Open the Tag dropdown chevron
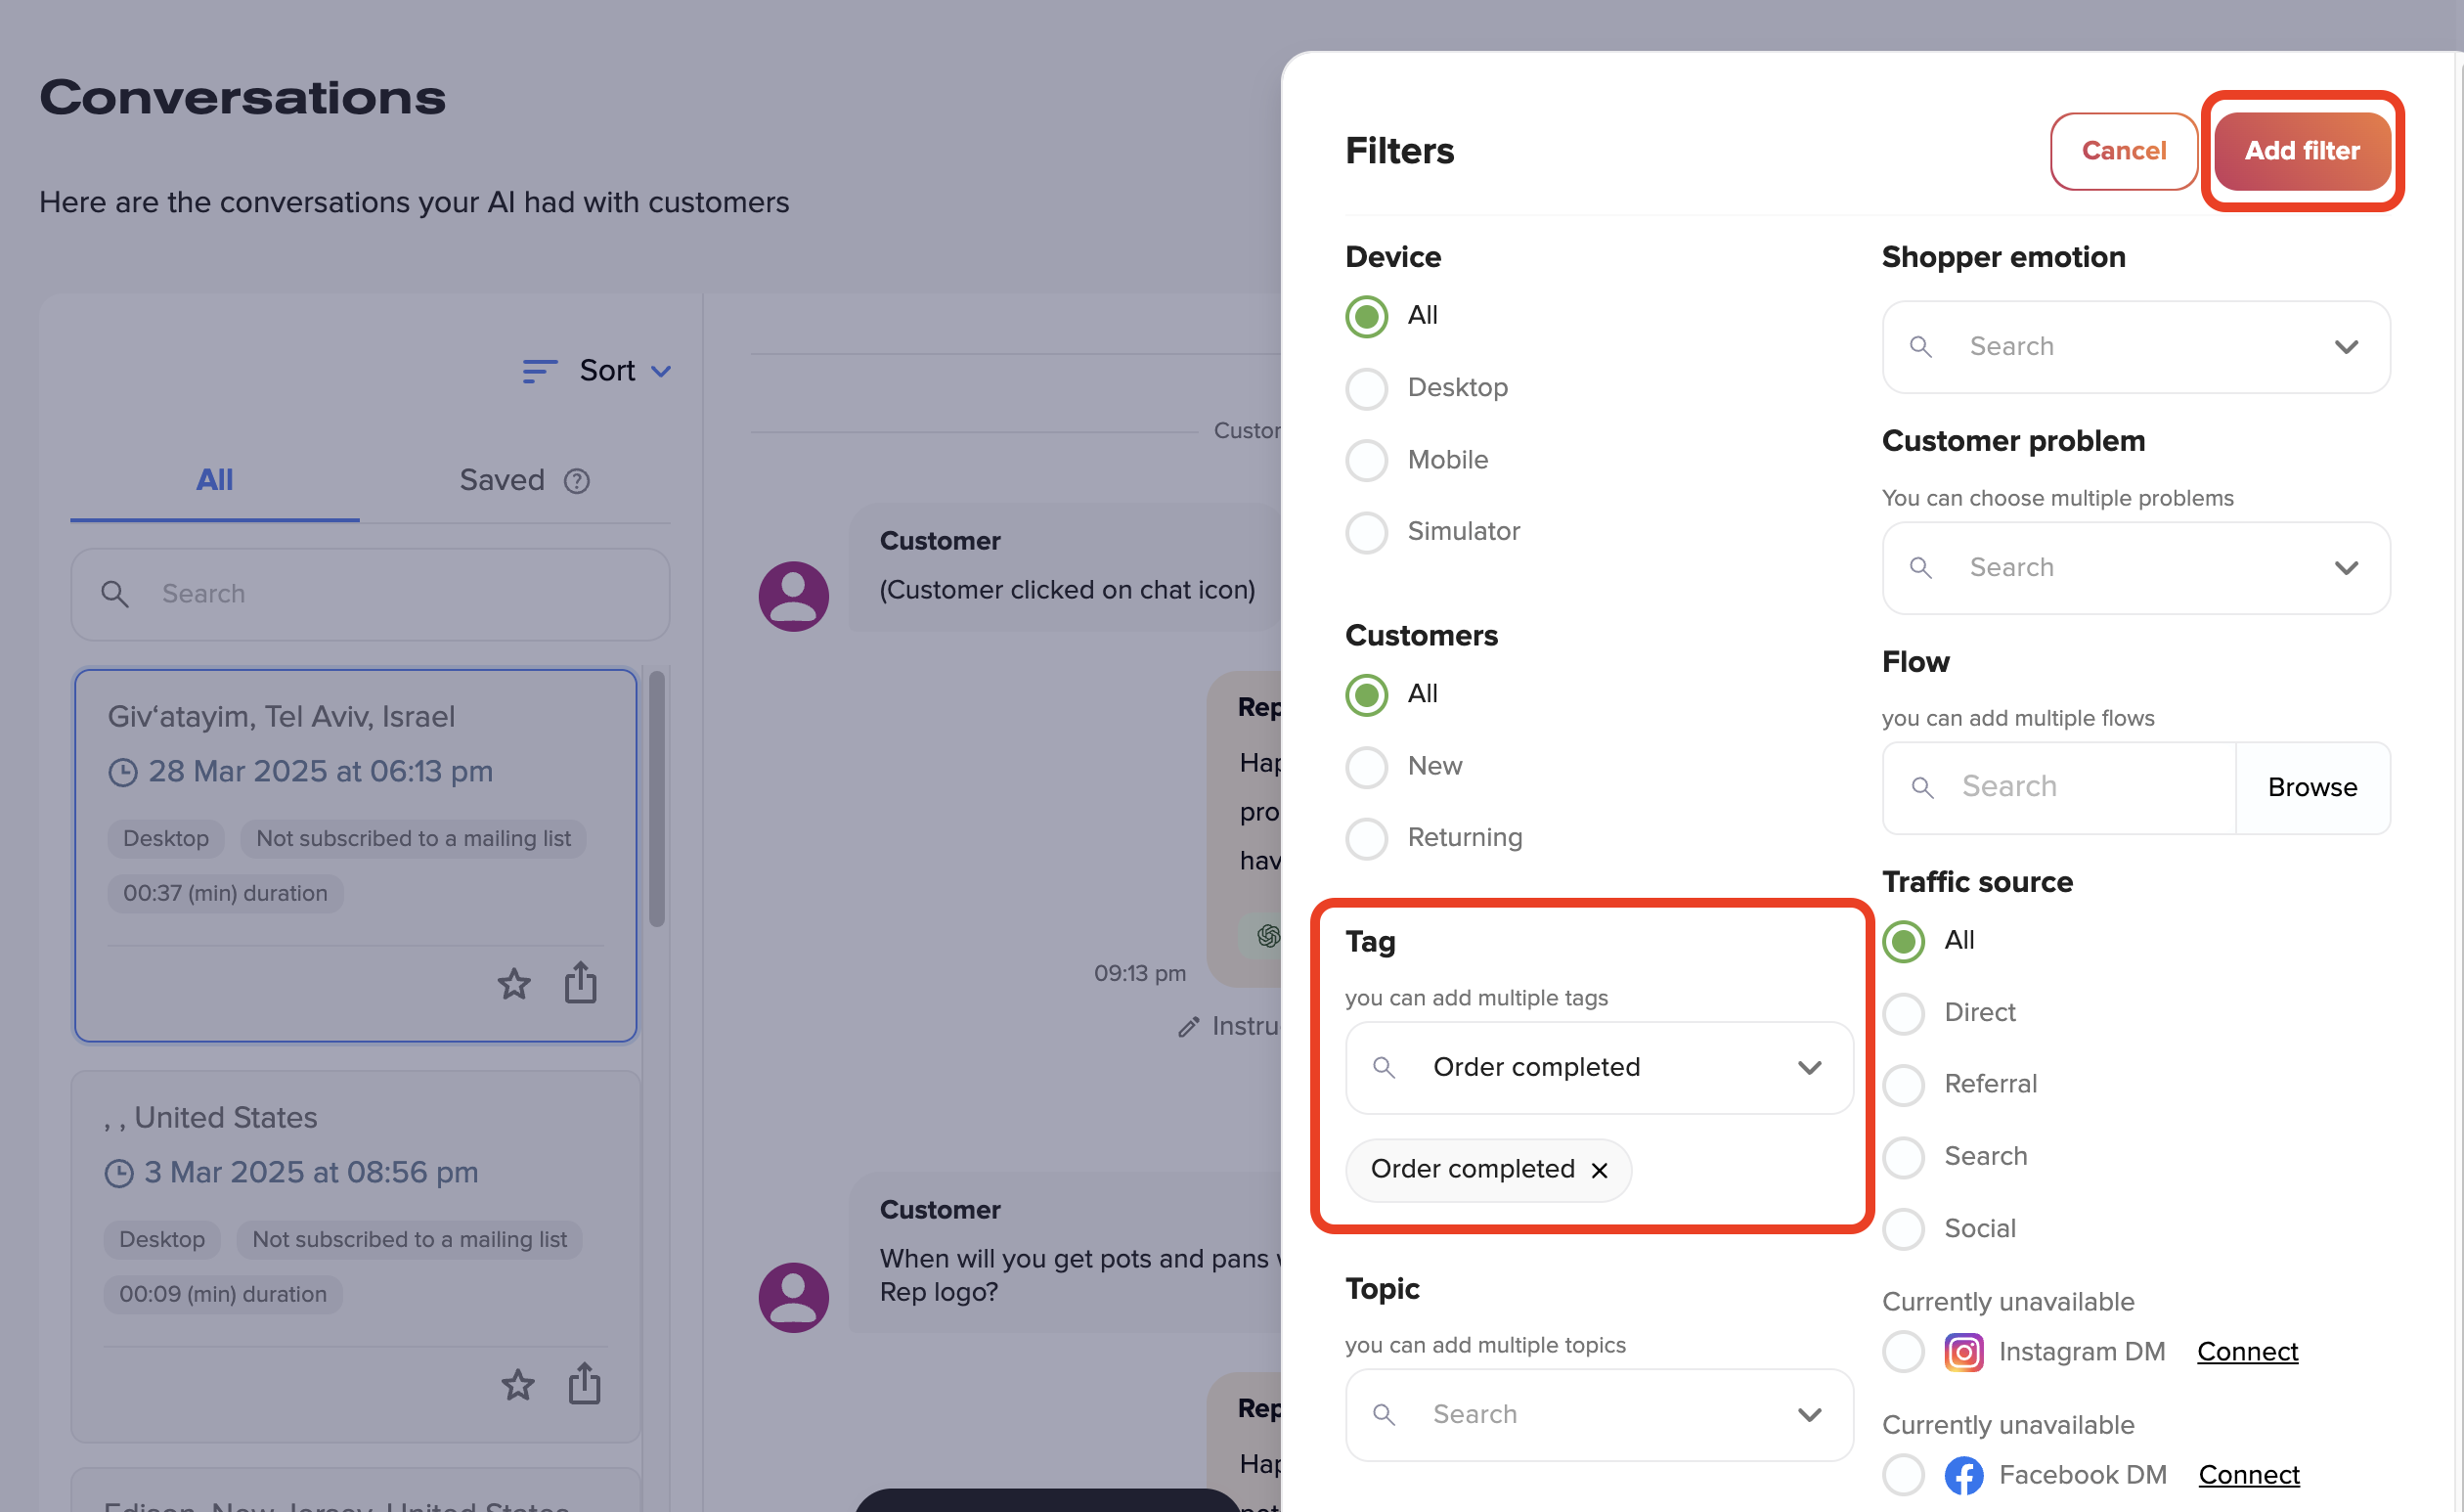Image resolution: width=2464 pixels, height=1512 pixels. (1809, 1068)
